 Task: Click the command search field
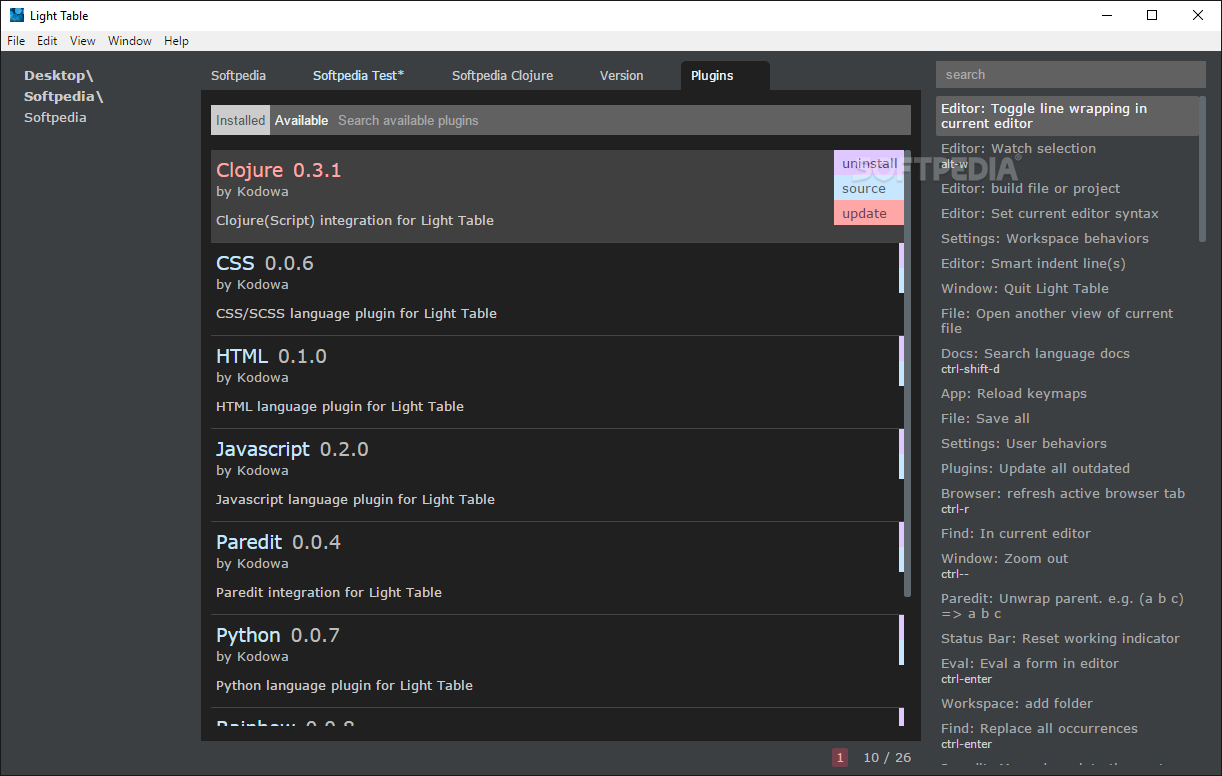tap(1070, 75)
